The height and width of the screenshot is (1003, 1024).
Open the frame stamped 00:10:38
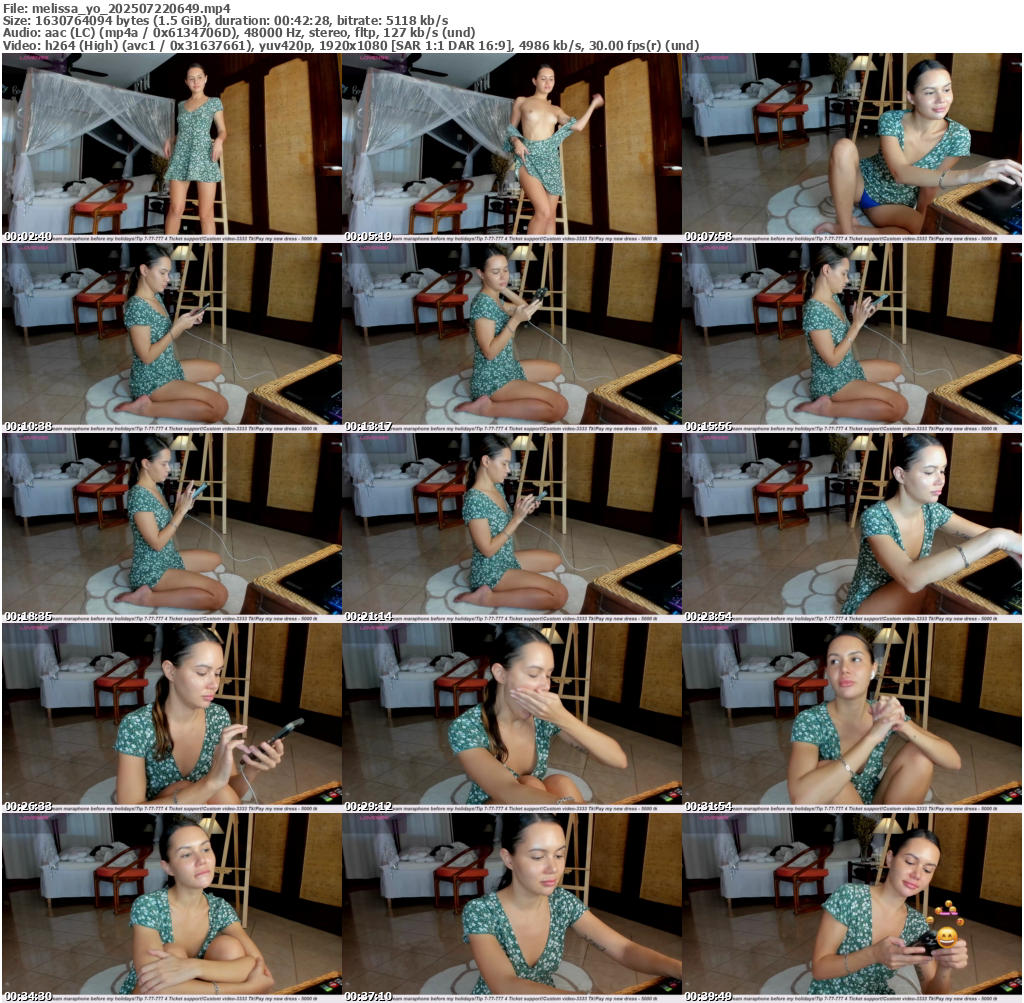pos(171,338)
